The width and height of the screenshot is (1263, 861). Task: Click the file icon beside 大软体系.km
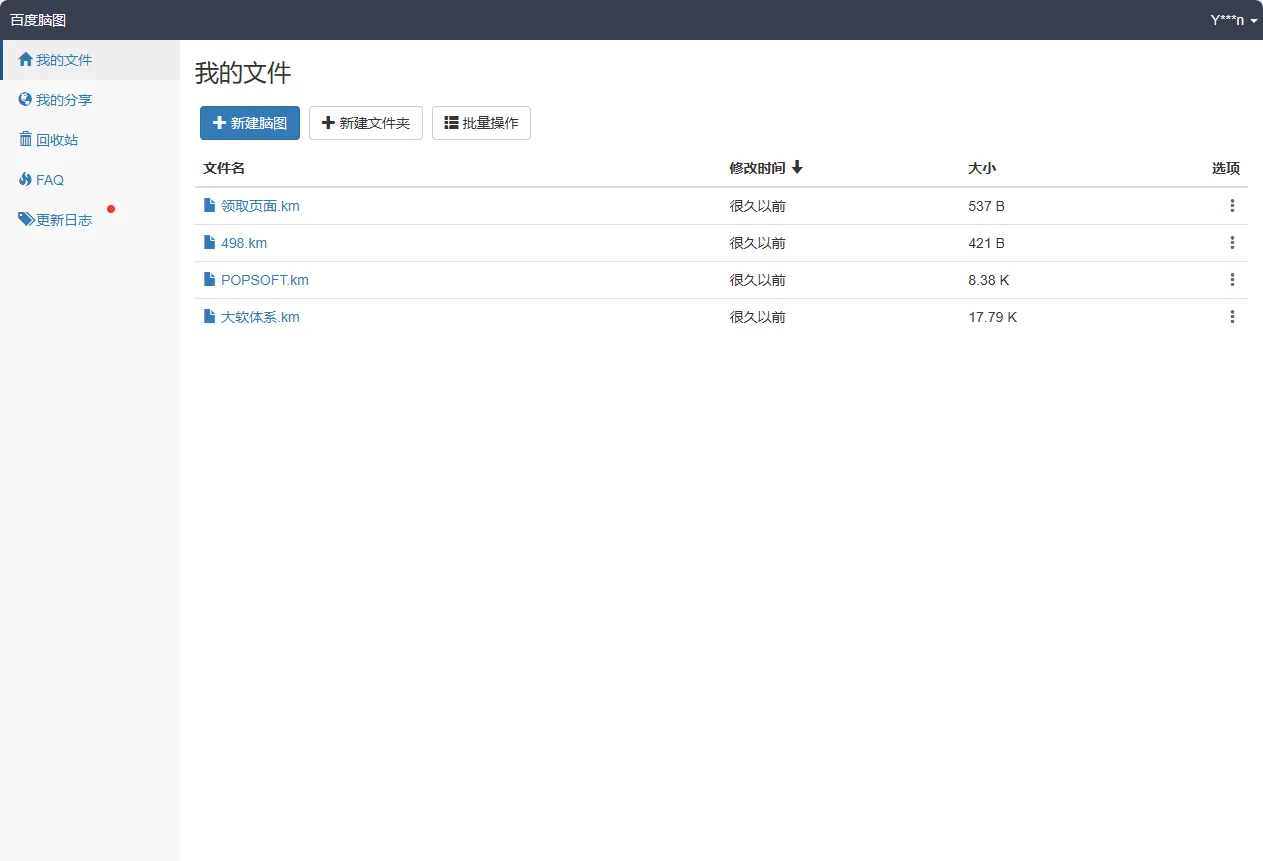point(210,317)
